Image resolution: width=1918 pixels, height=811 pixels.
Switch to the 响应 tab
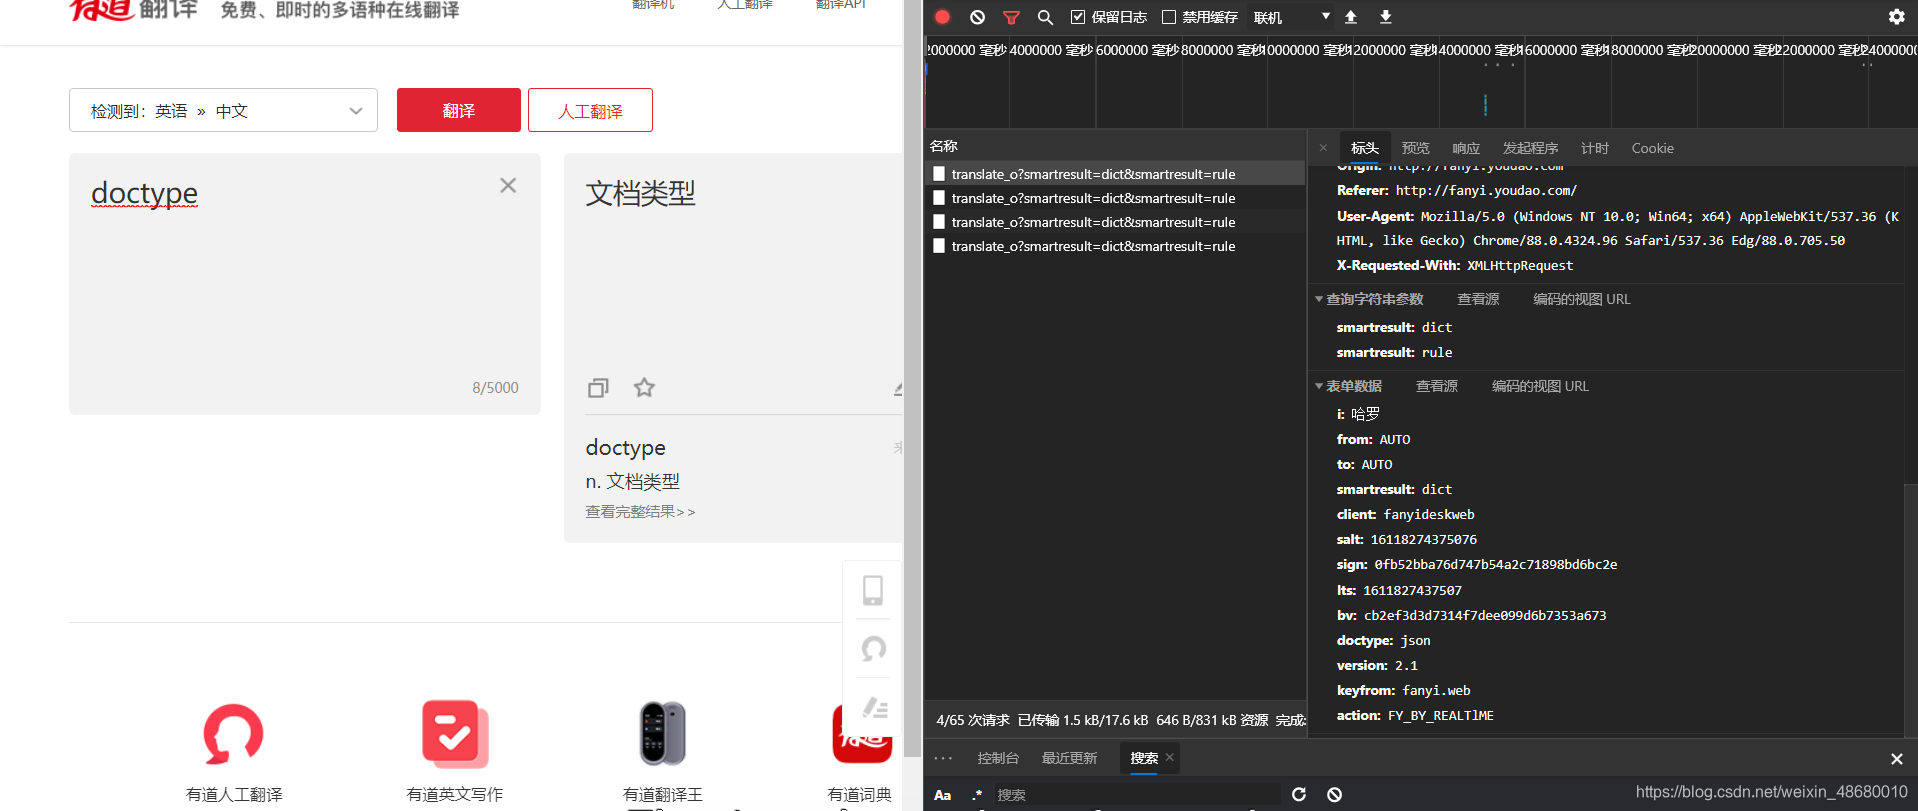1466,148
